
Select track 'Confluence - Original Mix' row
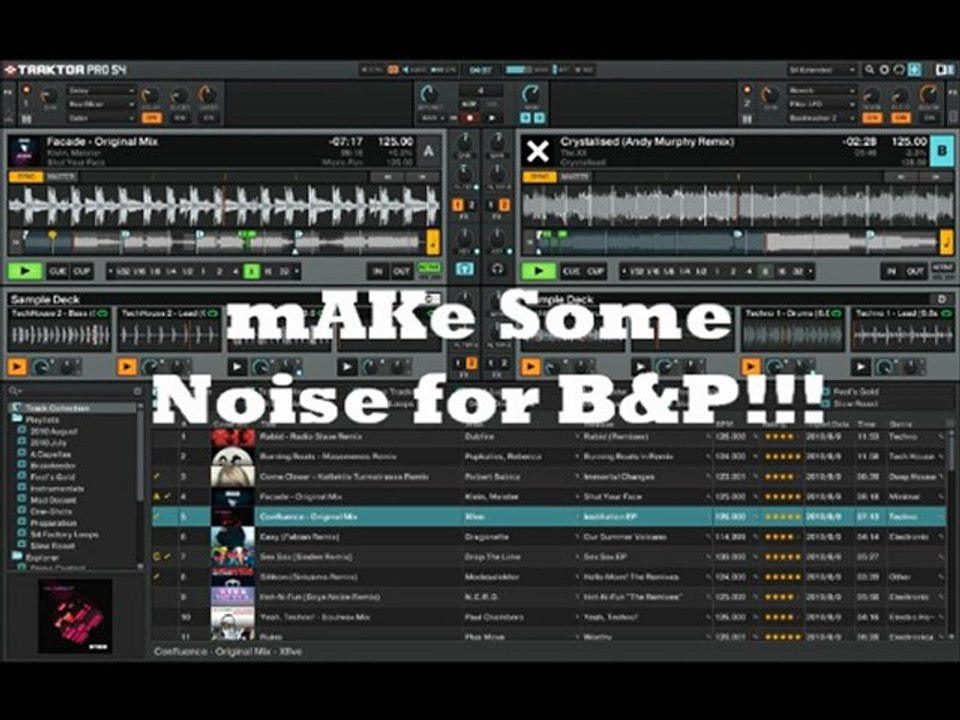550,517
